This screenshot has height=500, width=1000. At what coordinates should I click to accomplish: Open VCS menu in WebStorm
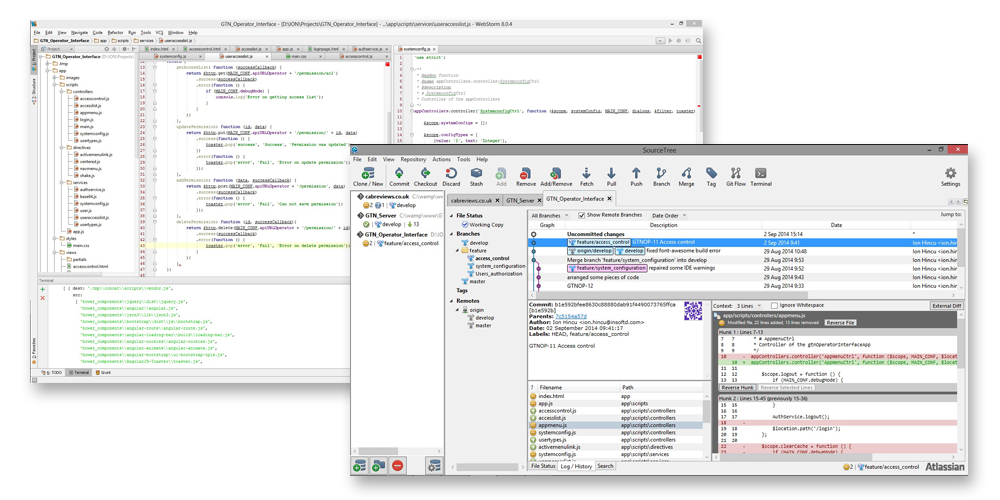point(159,32)
